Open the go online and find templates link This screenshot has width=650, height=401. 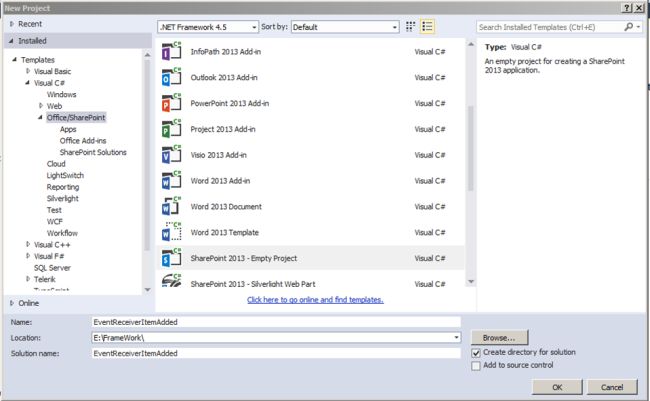point(315,299)
